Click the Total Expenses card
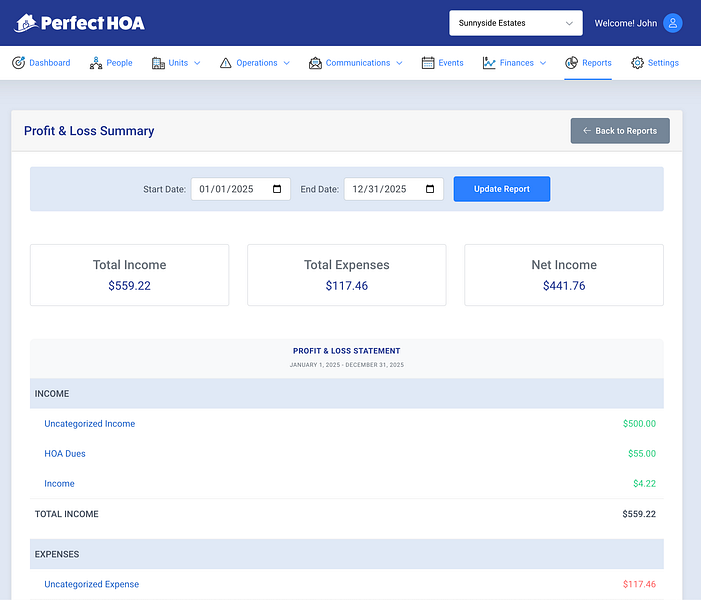 (x=347, y=275)
